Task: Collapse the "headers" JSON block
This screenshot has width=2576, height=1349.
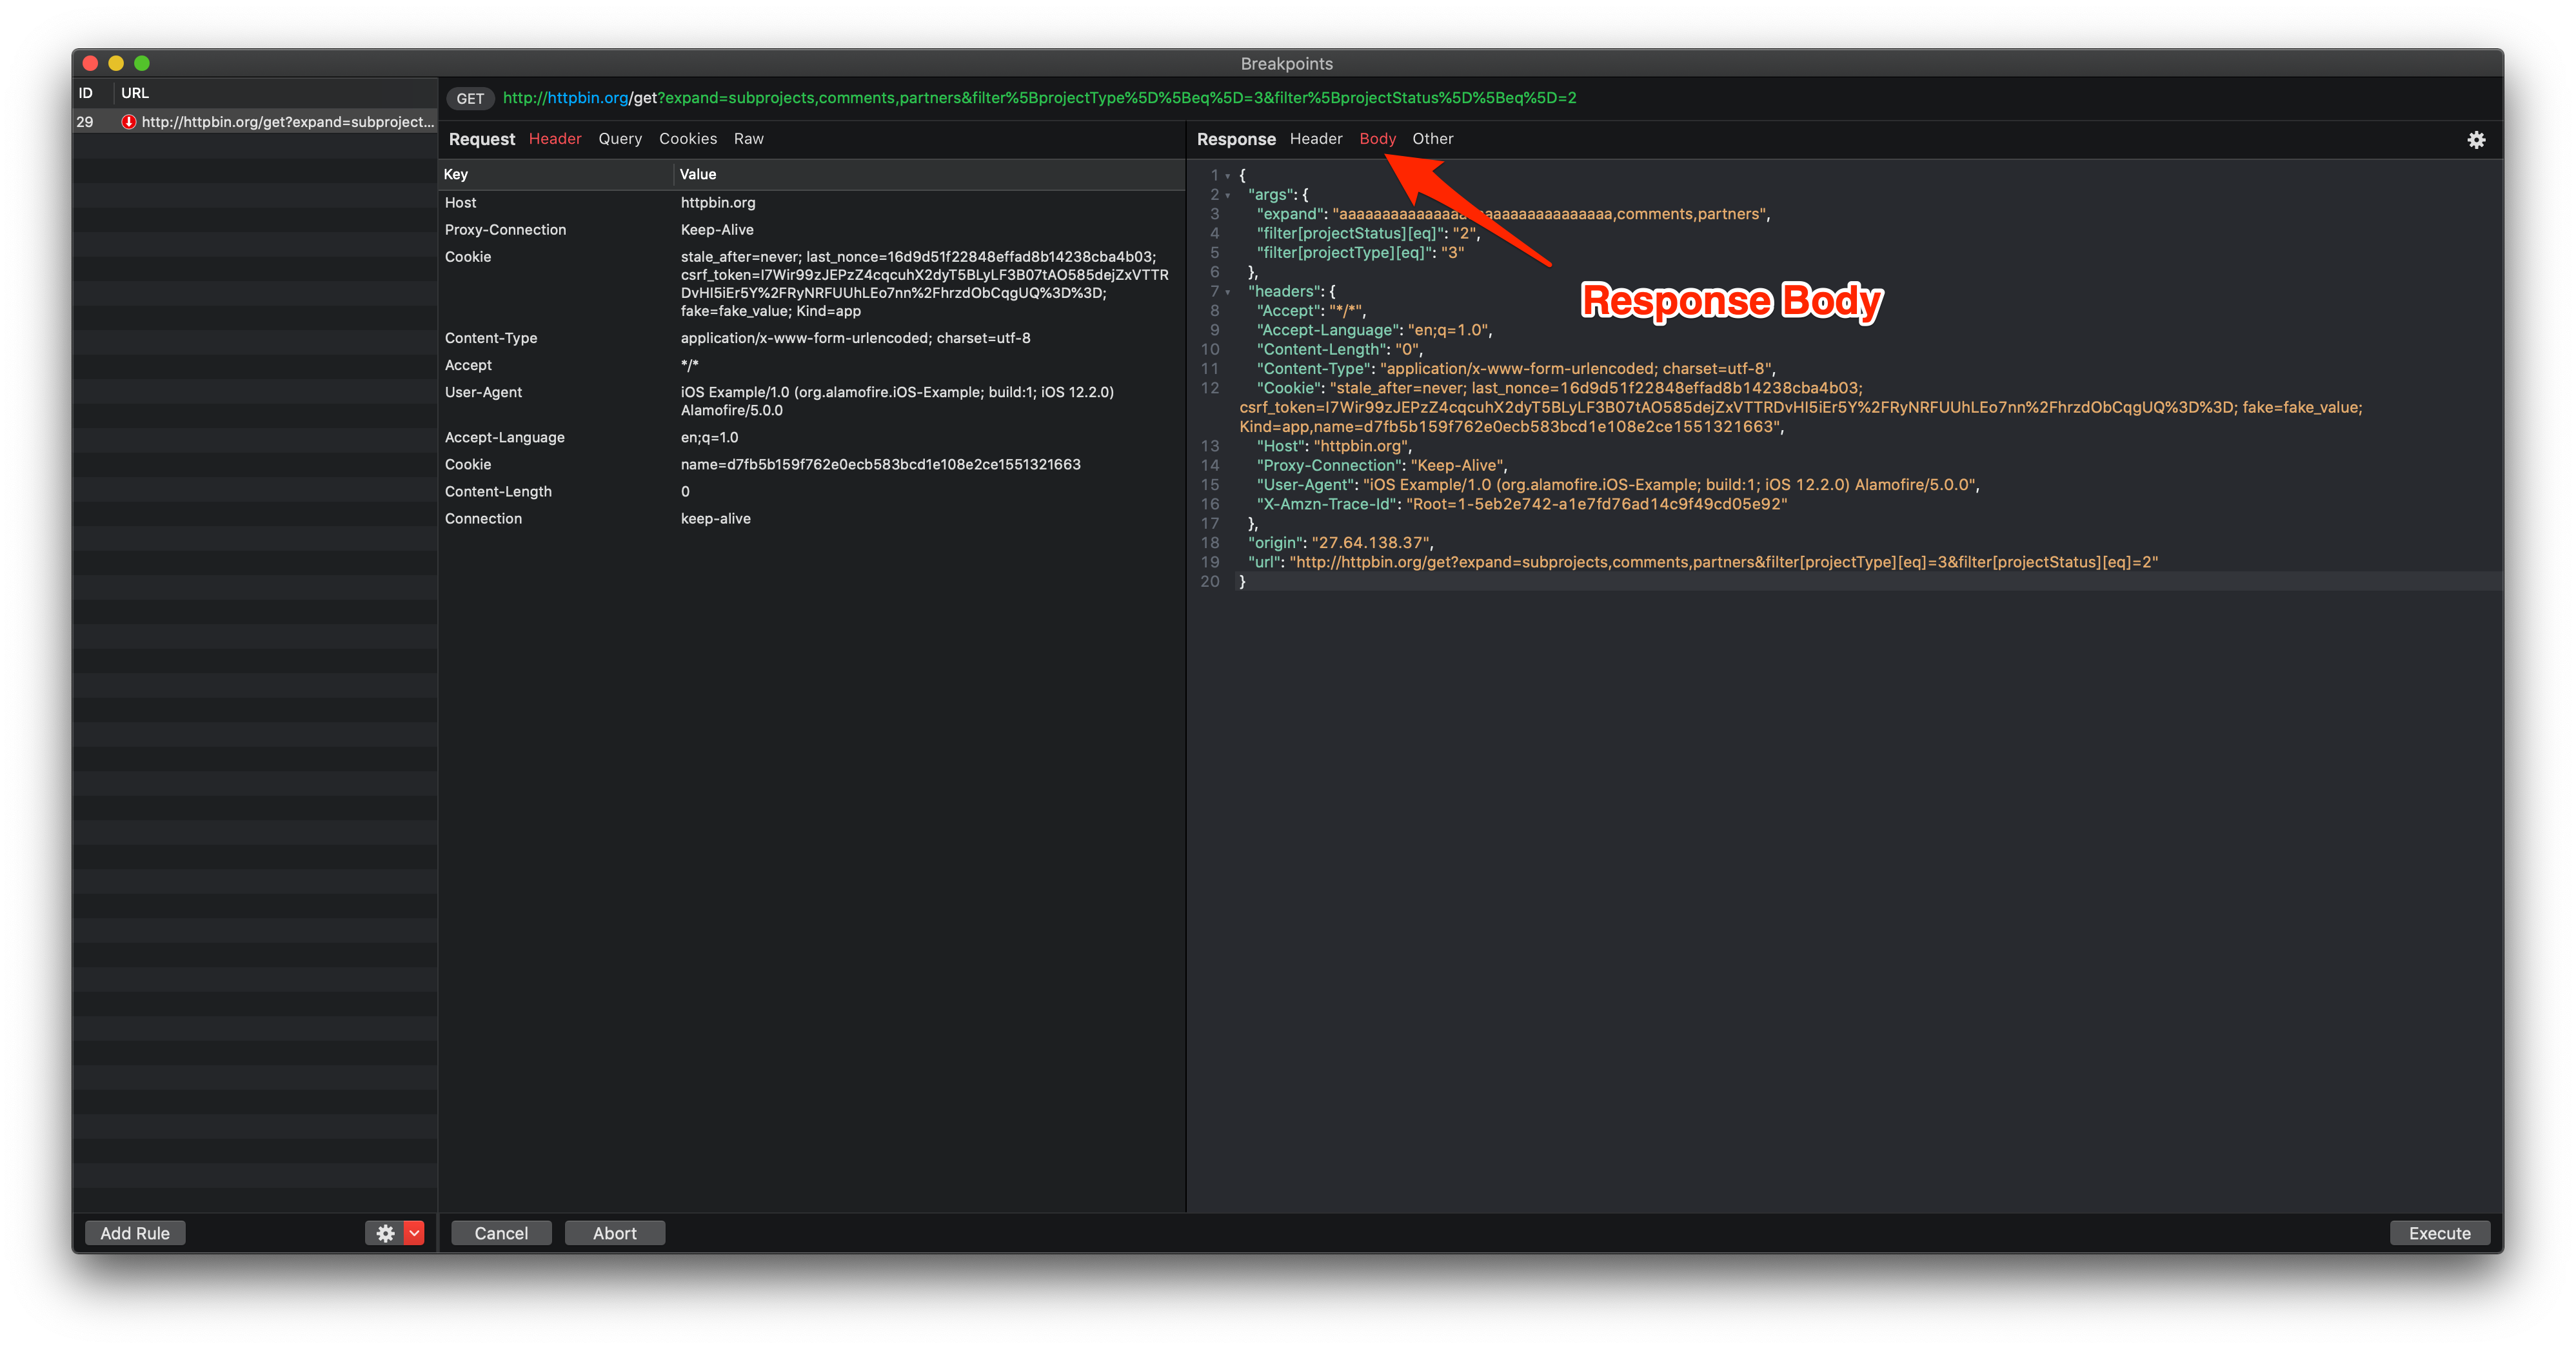Action: [1228, 292]
